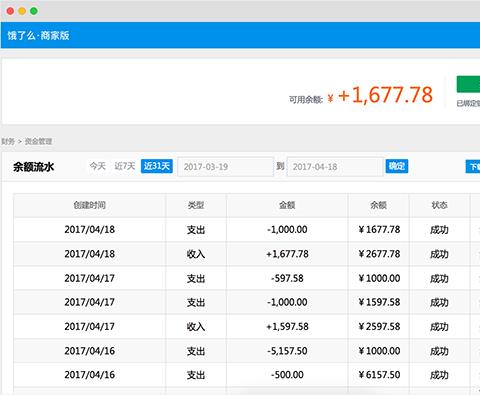The image size is (480, 395).
Task: Click the 金额 column header
Action: pos(287,205)
